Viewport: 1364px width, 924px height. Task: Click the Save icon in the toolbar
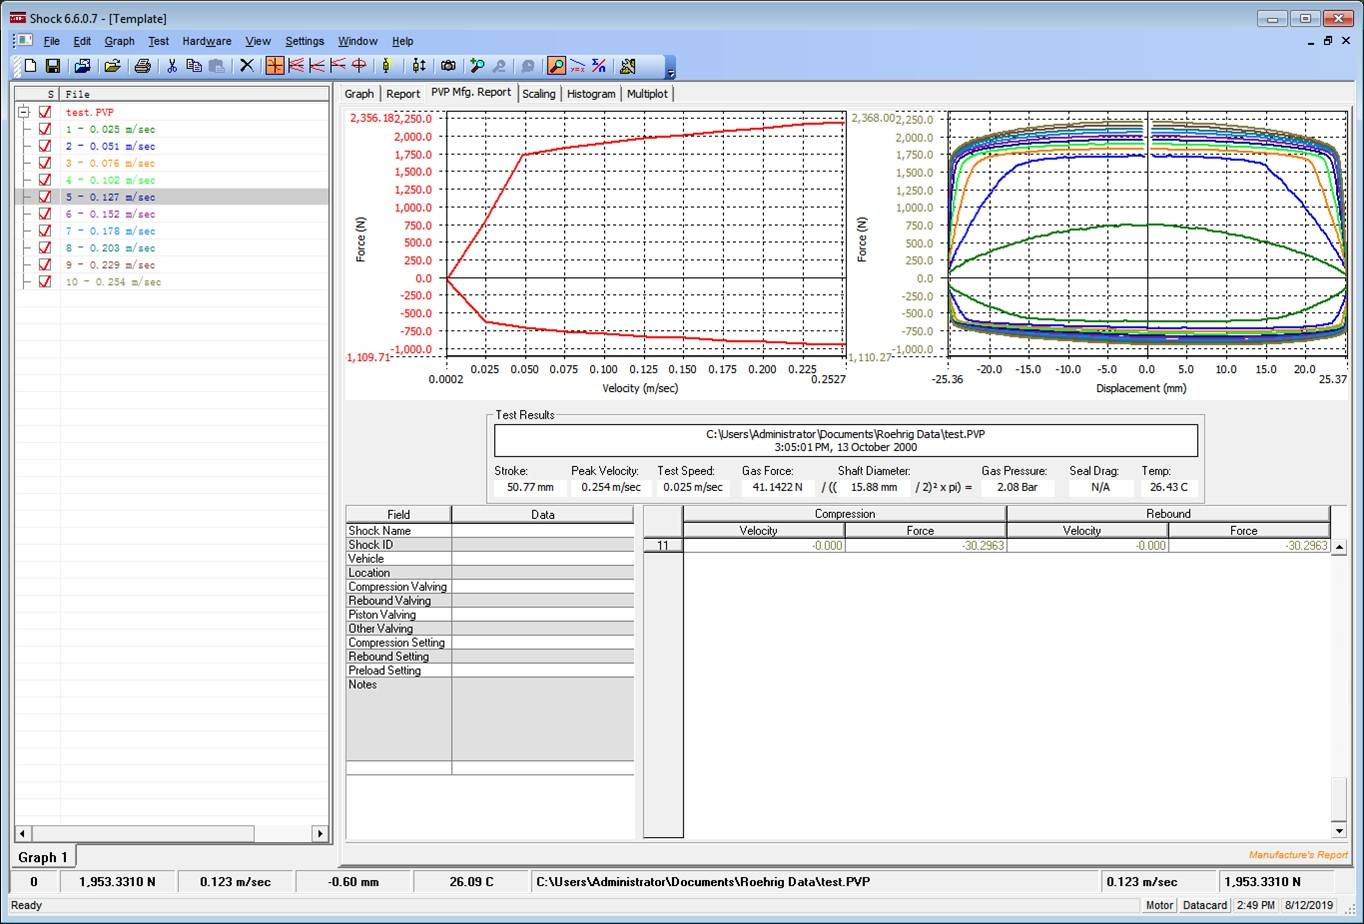point(53,66)
